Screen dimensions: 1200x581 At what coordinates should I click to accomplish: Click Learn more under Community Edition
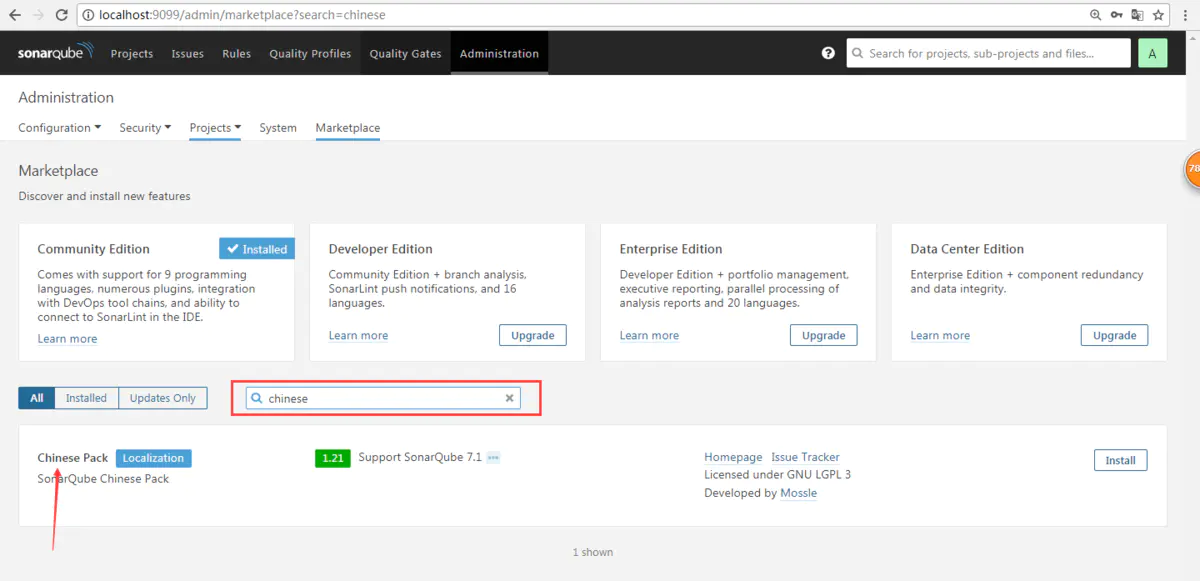(x=67, y=339)
